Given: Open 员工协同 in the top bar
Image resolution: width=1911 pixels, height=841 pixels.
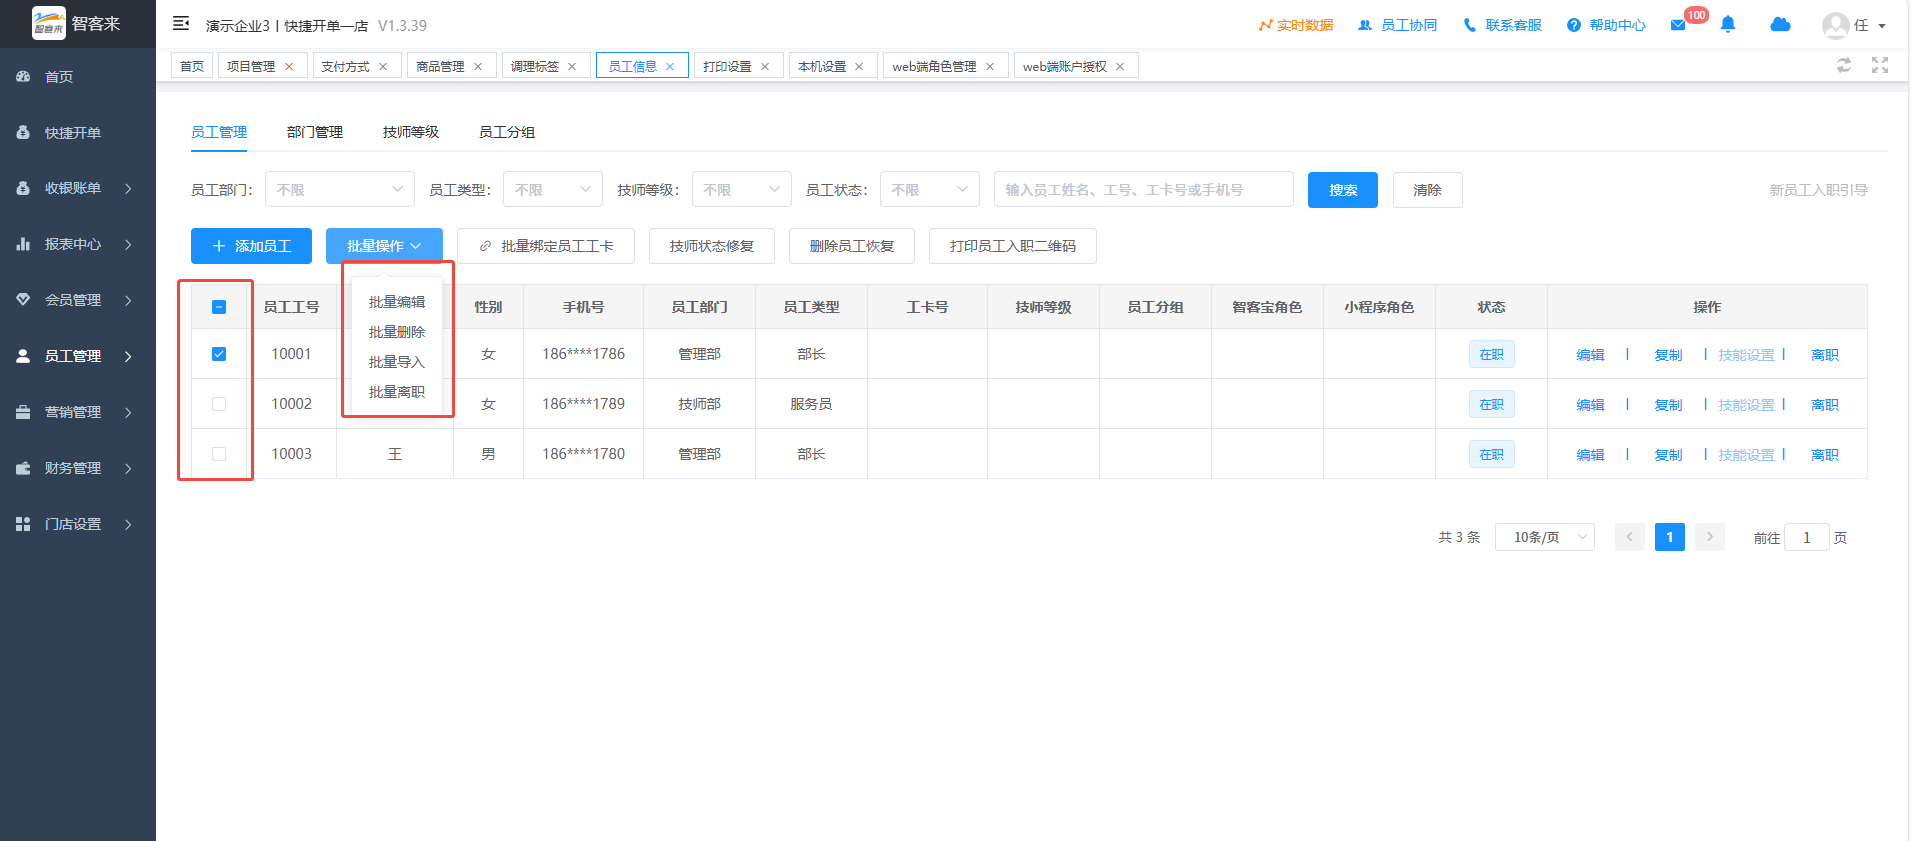Looking at the screenshot, I should click(x=1397, y=25).
